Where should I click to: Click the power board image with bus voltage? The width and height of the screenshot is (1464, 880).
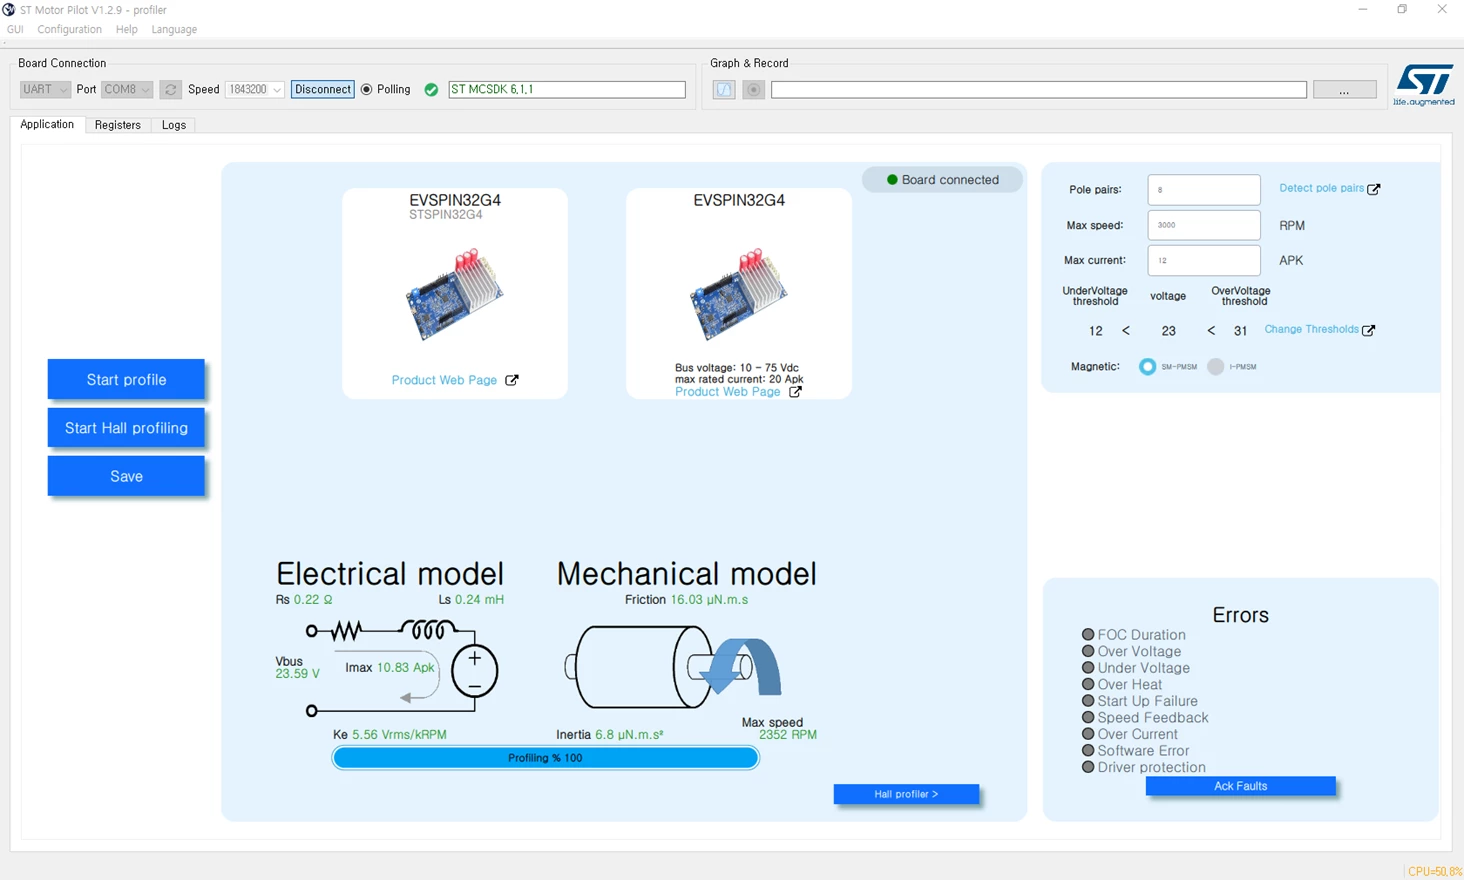739,294
